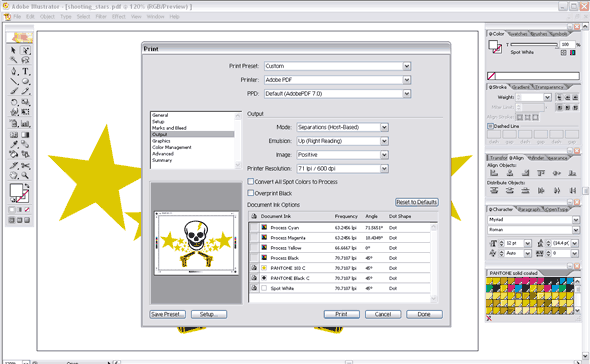This screenshot has width=590, height=364.
Task: Select the Zoom magnifier tool
Action: pyautogui.click(x=25, y=175)
